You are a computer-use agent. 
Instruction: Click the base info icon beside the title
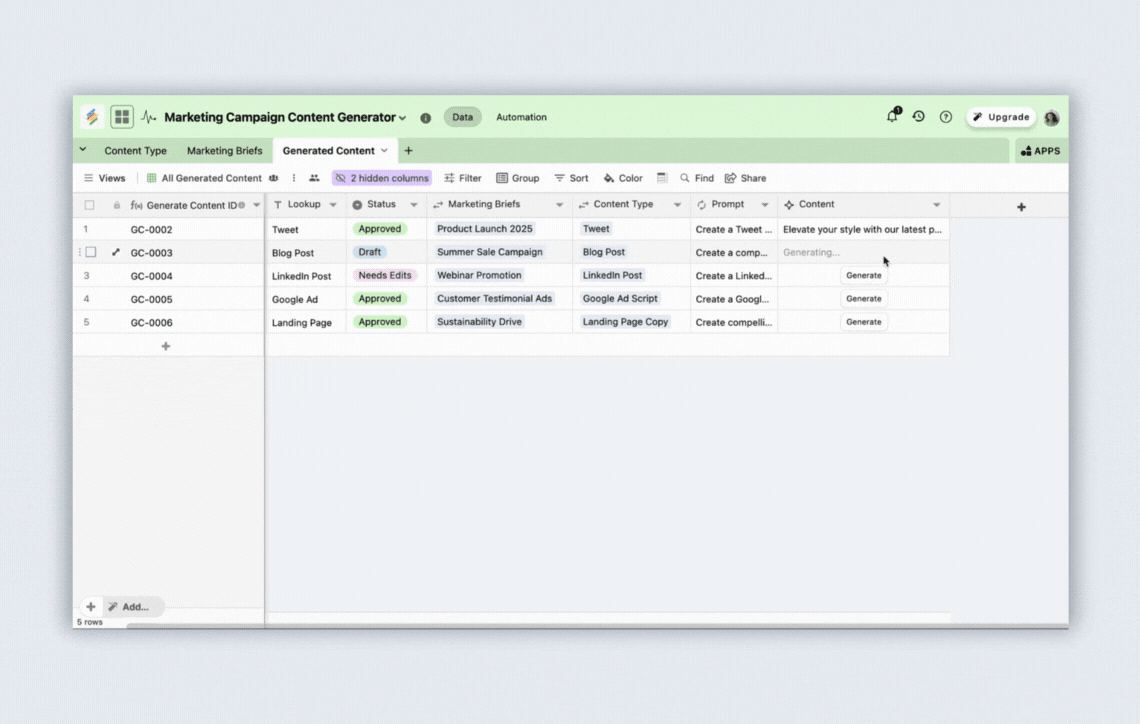pos(425,118)
